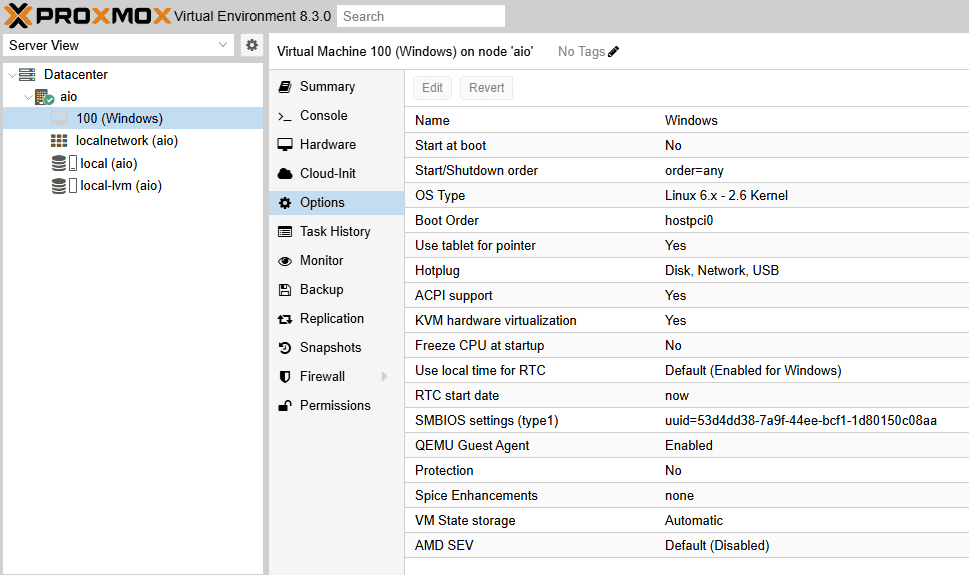
Task: Click the localnetwork grid icon
Action: point(59,140)
